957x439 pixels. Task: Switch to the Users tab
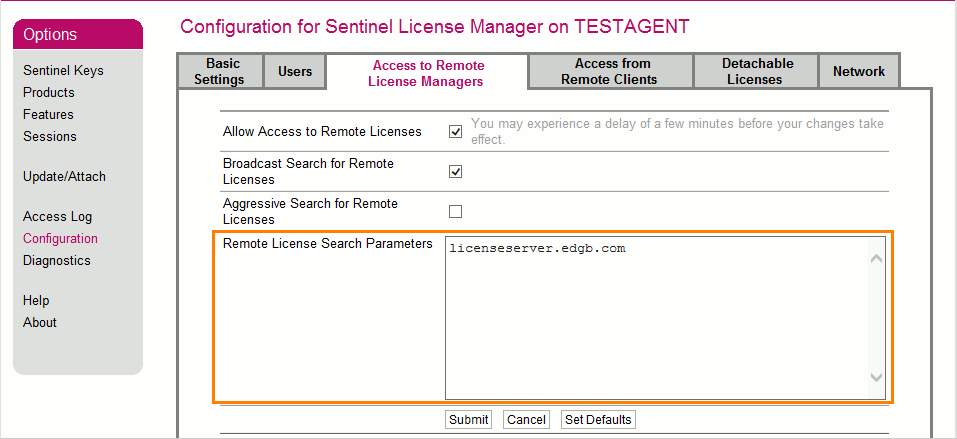tap(295, 71)
